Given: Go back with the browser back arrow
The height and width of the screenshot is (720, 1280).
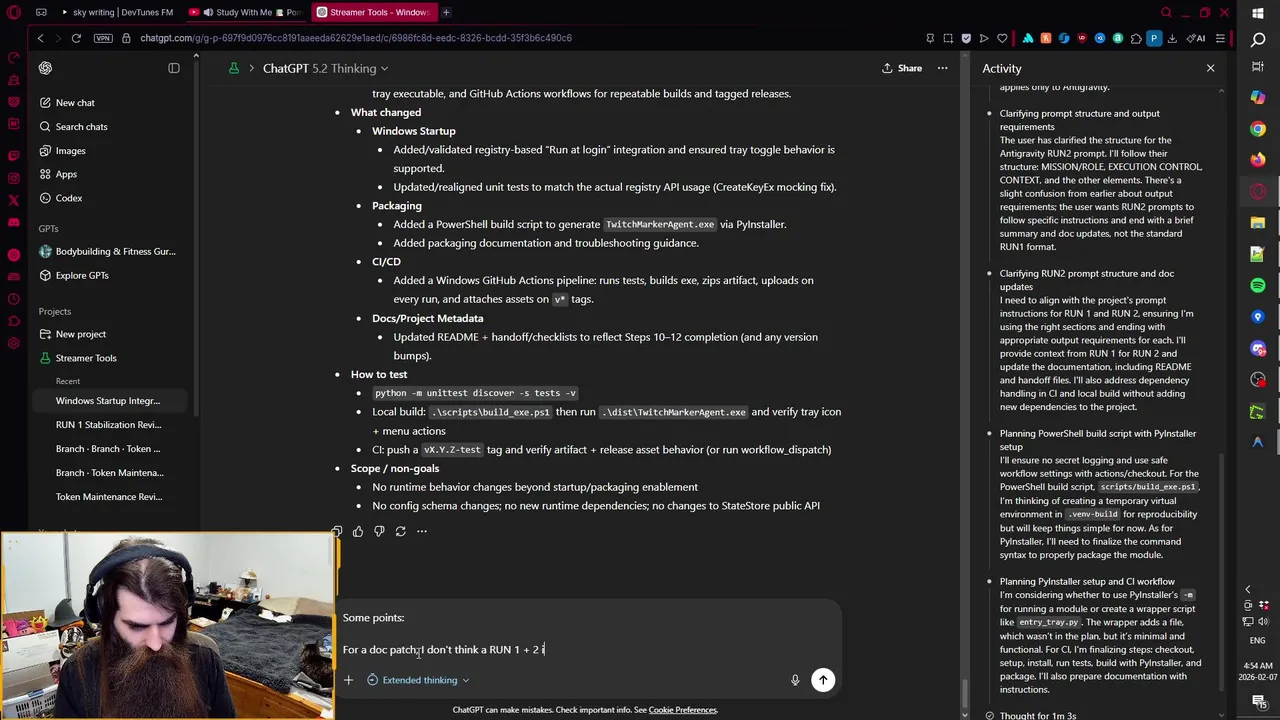Looking at the screenshot, I should [x=40, y=38].
